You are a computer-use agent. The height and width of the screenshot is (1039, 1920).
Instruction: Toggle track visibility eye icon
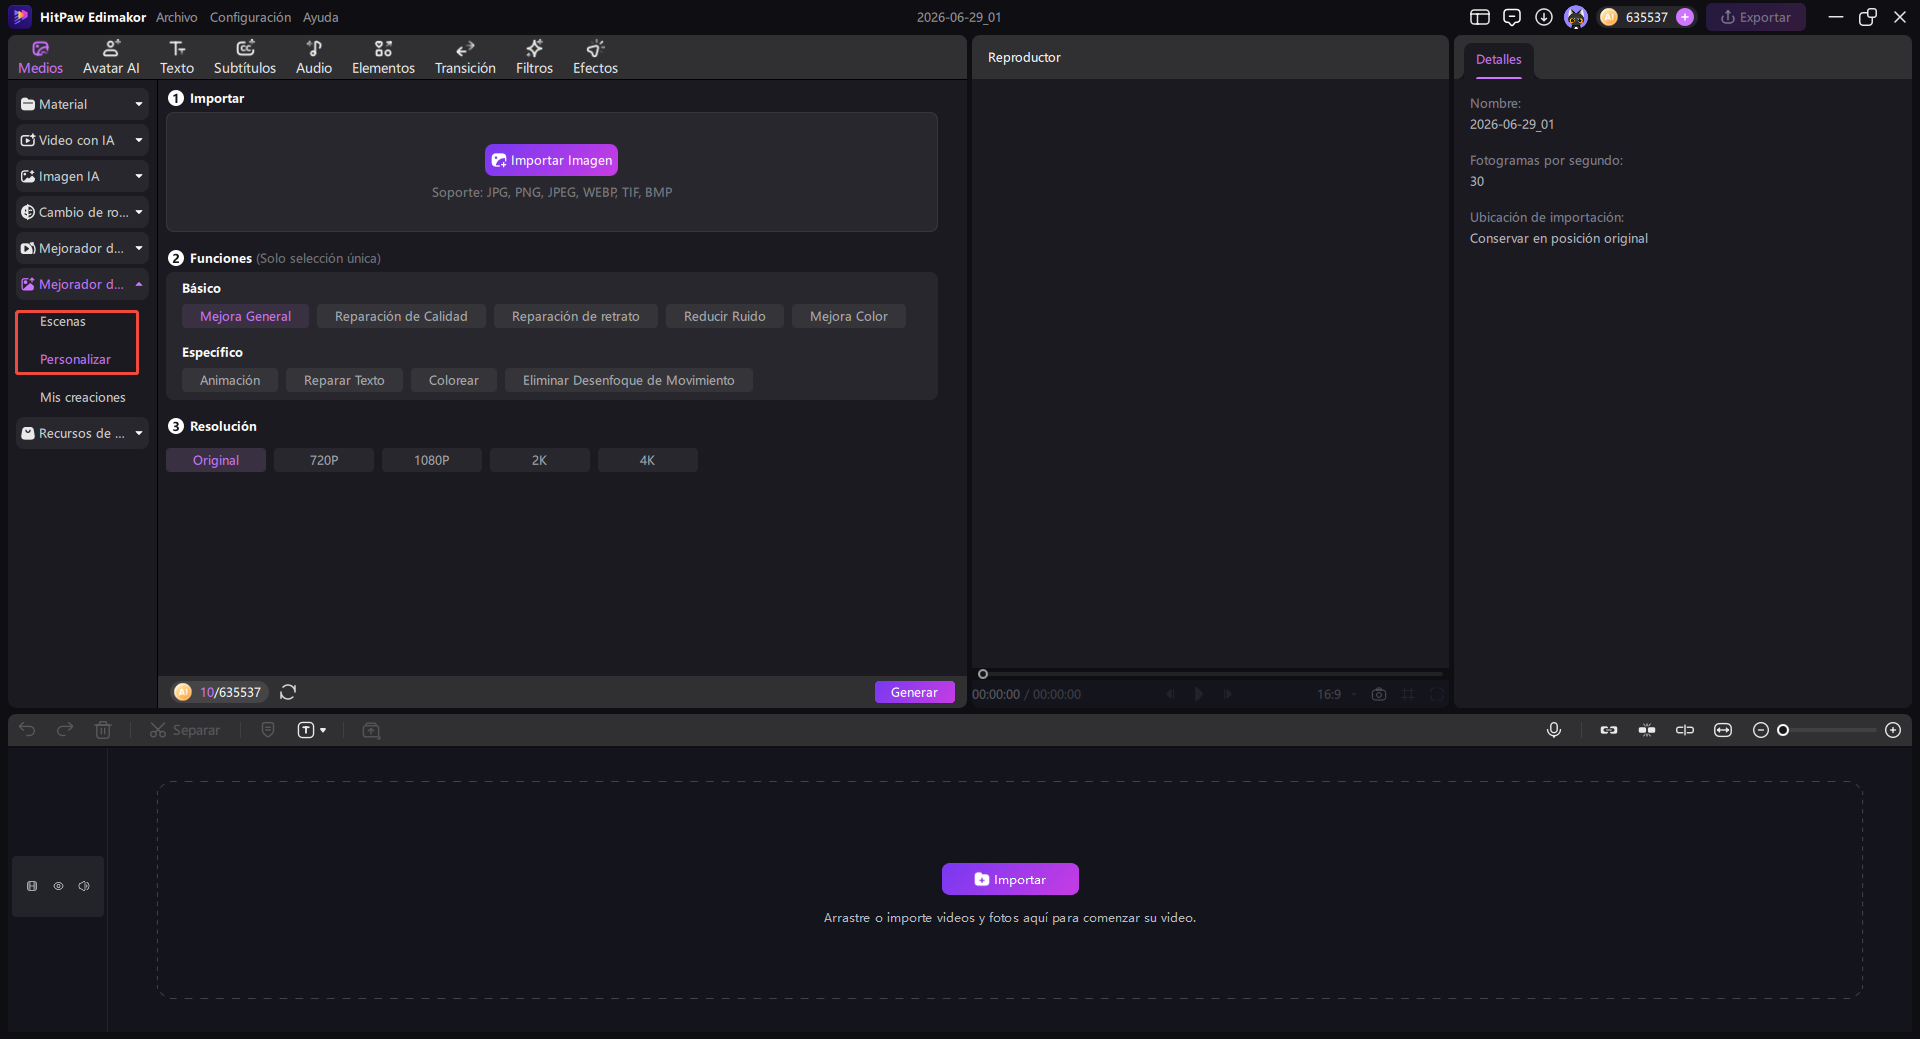[x=58, y=886]
